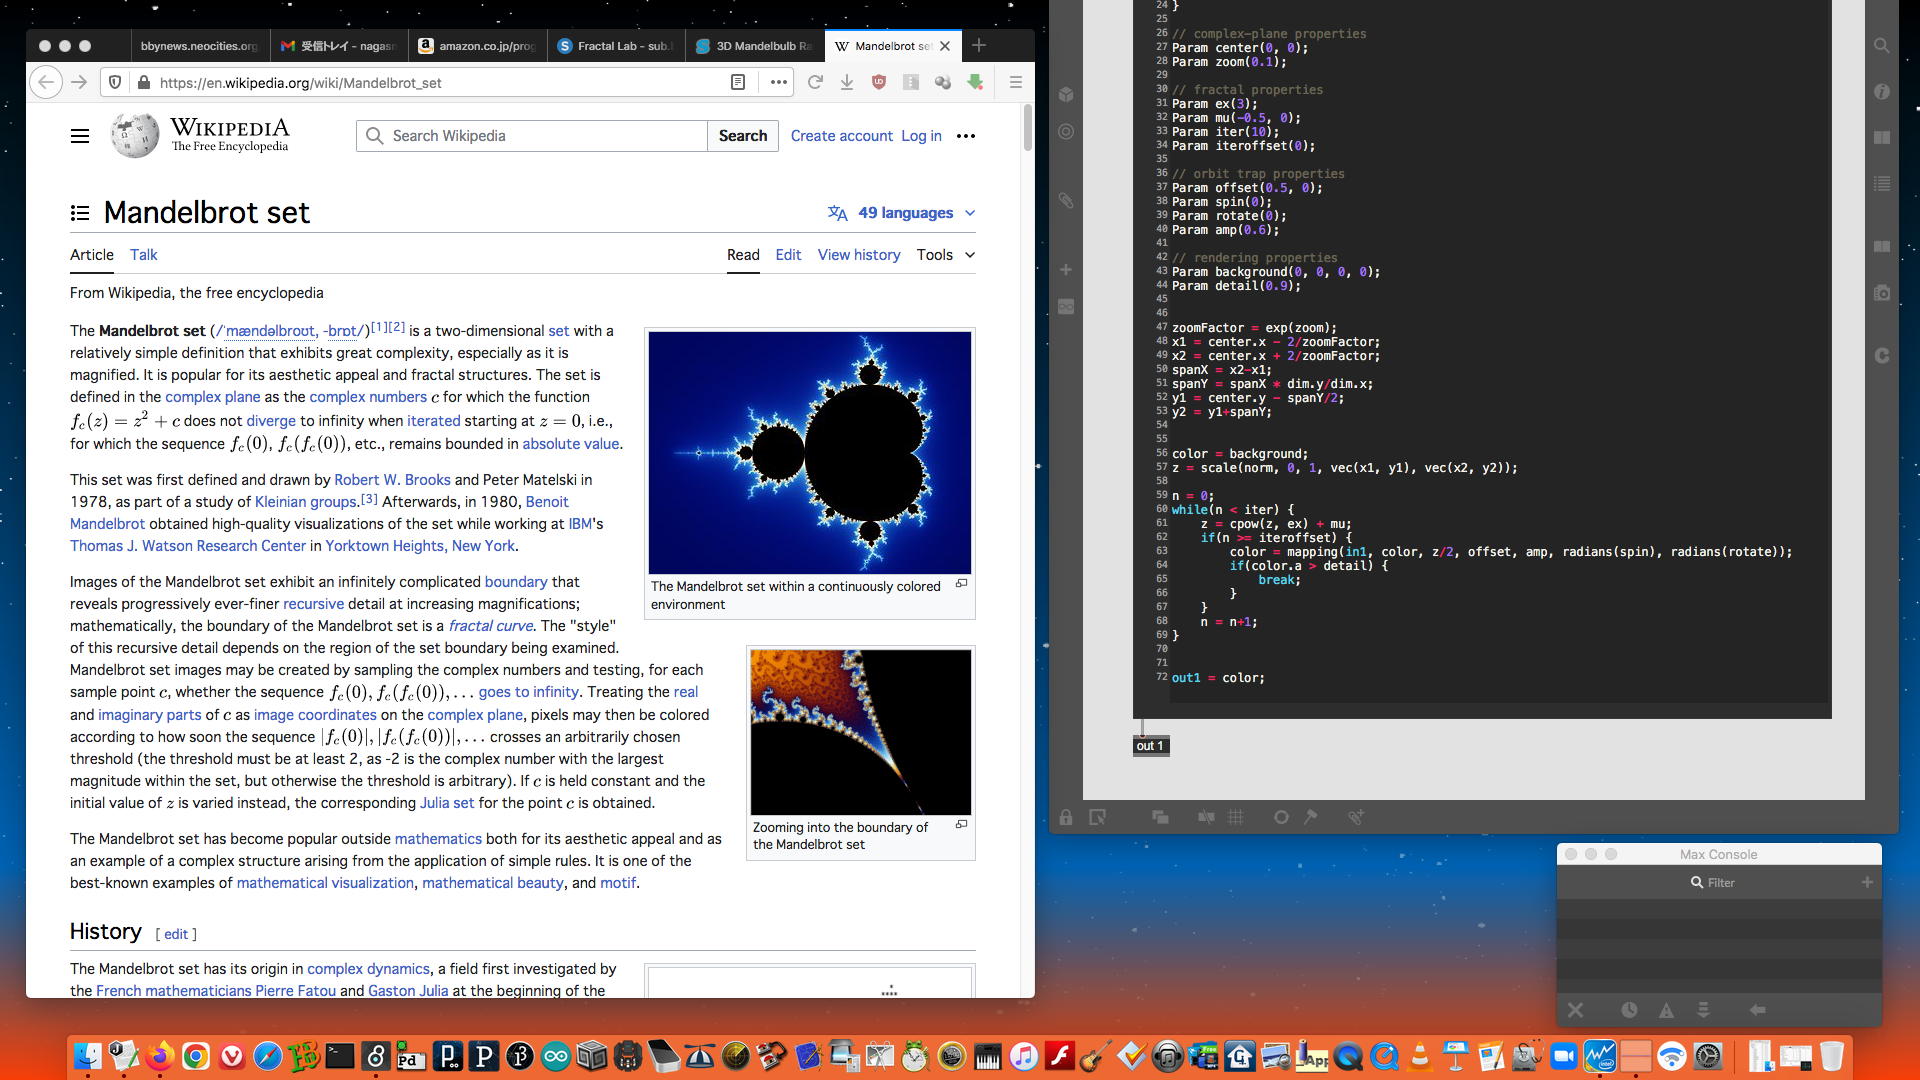
Task: Click the Wikipedia Search button
Action: pos(742,136)
